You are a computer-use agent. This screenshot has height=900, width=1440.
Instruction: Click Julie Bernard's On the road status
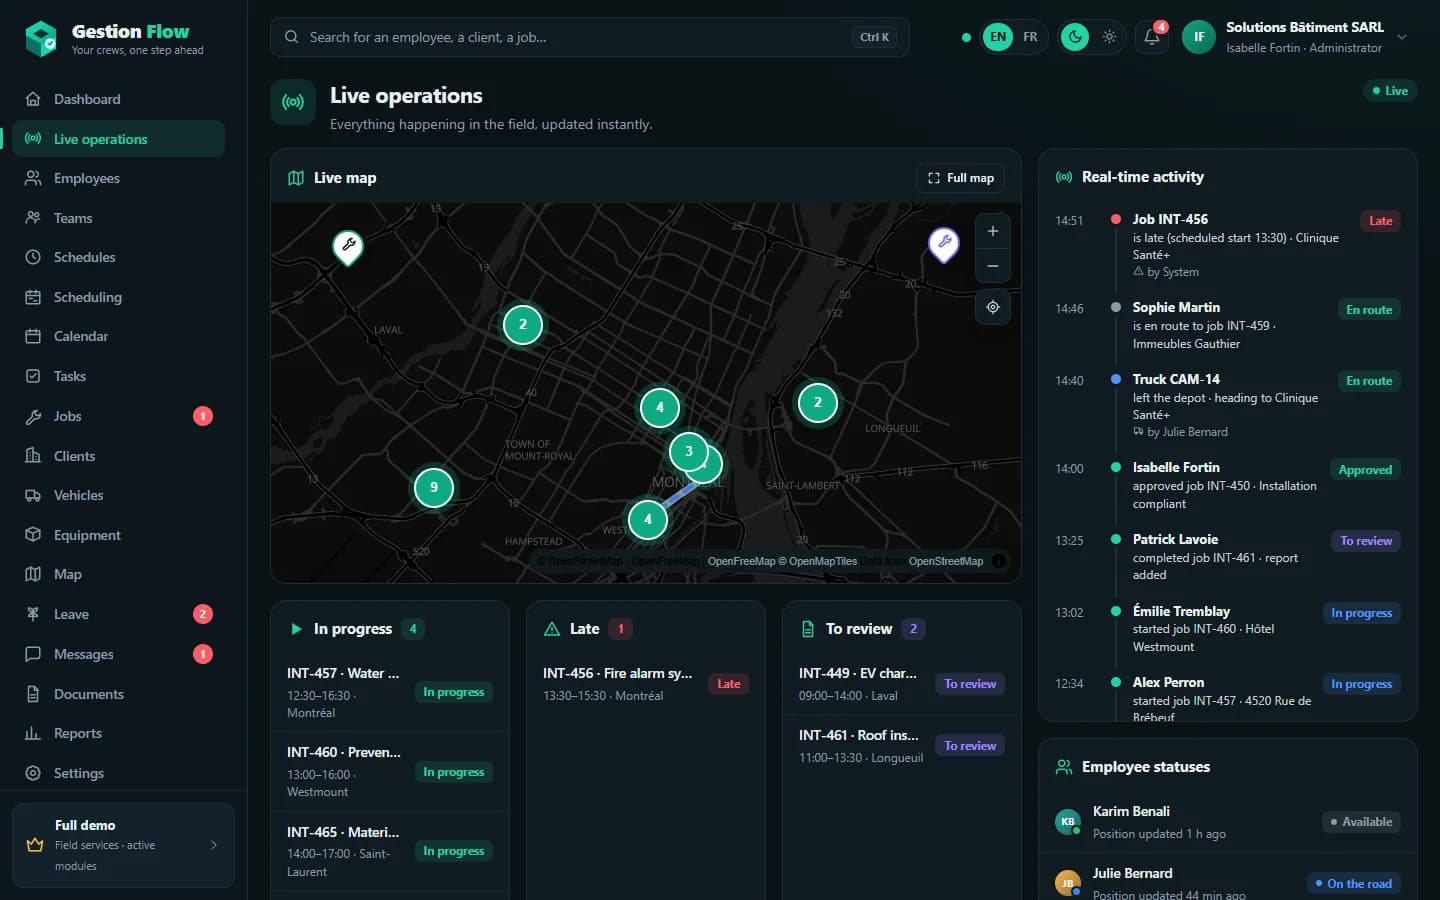click(x=1353, y=884)
